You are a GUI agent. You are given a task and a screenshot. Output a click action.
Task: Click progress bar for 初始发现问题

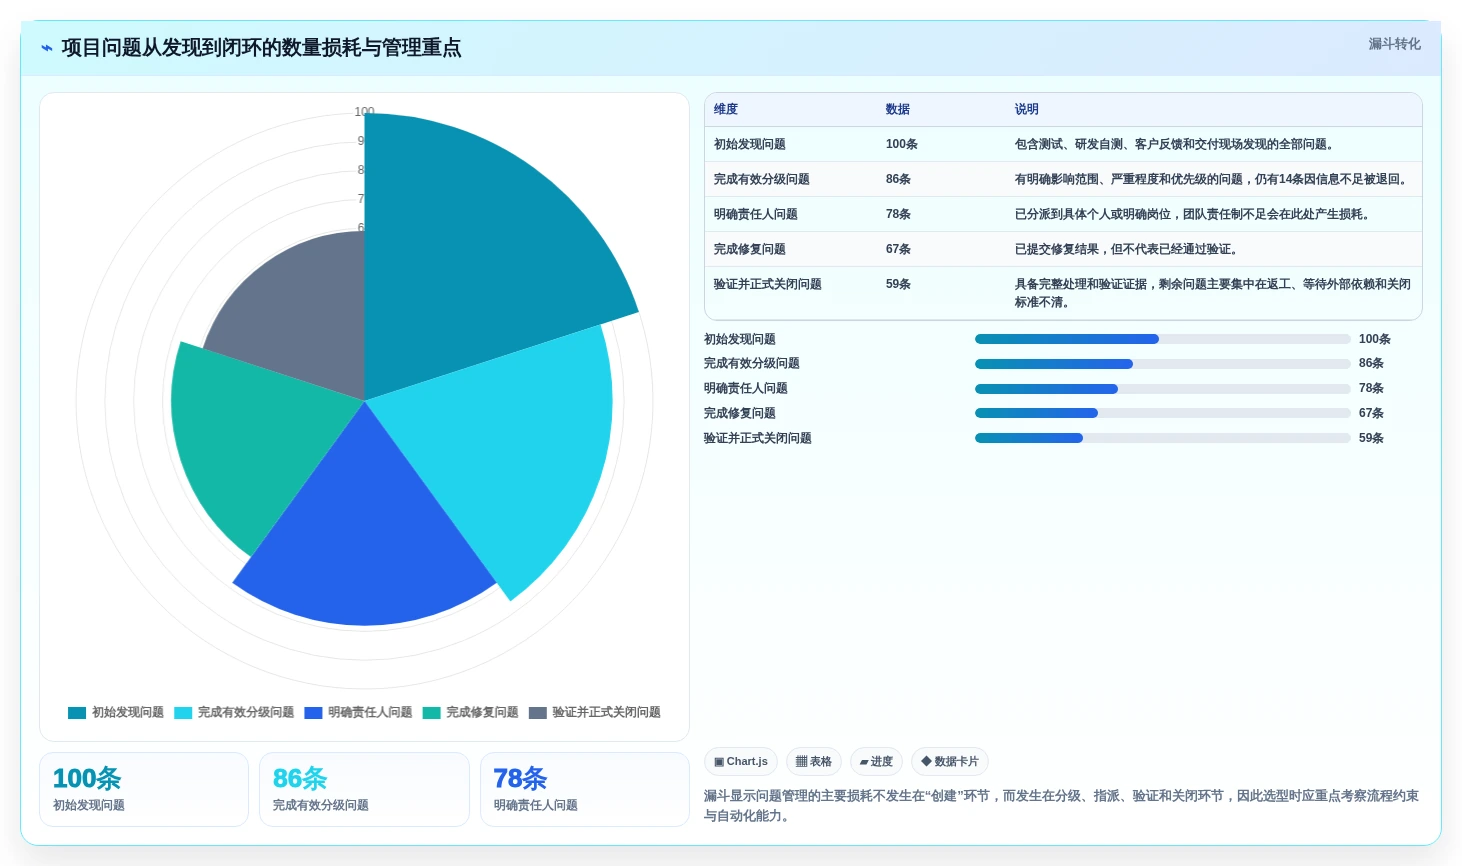[x=1162, y=339]
